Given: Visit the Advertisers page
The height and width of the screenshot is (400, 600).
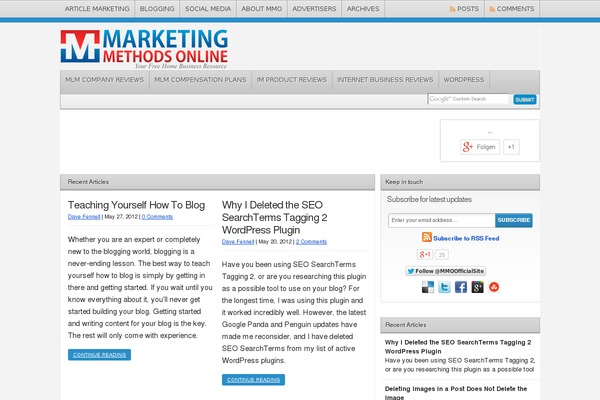Looking at the screenshot, I should click(314, 9).
